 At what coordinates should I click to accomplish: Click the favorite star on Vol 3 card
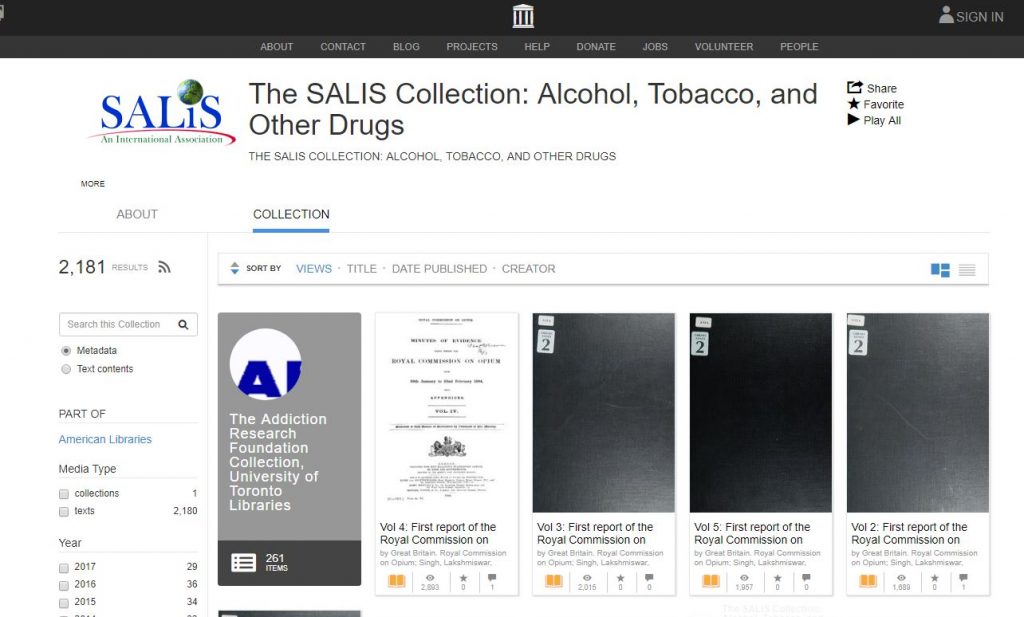point(620,578)
